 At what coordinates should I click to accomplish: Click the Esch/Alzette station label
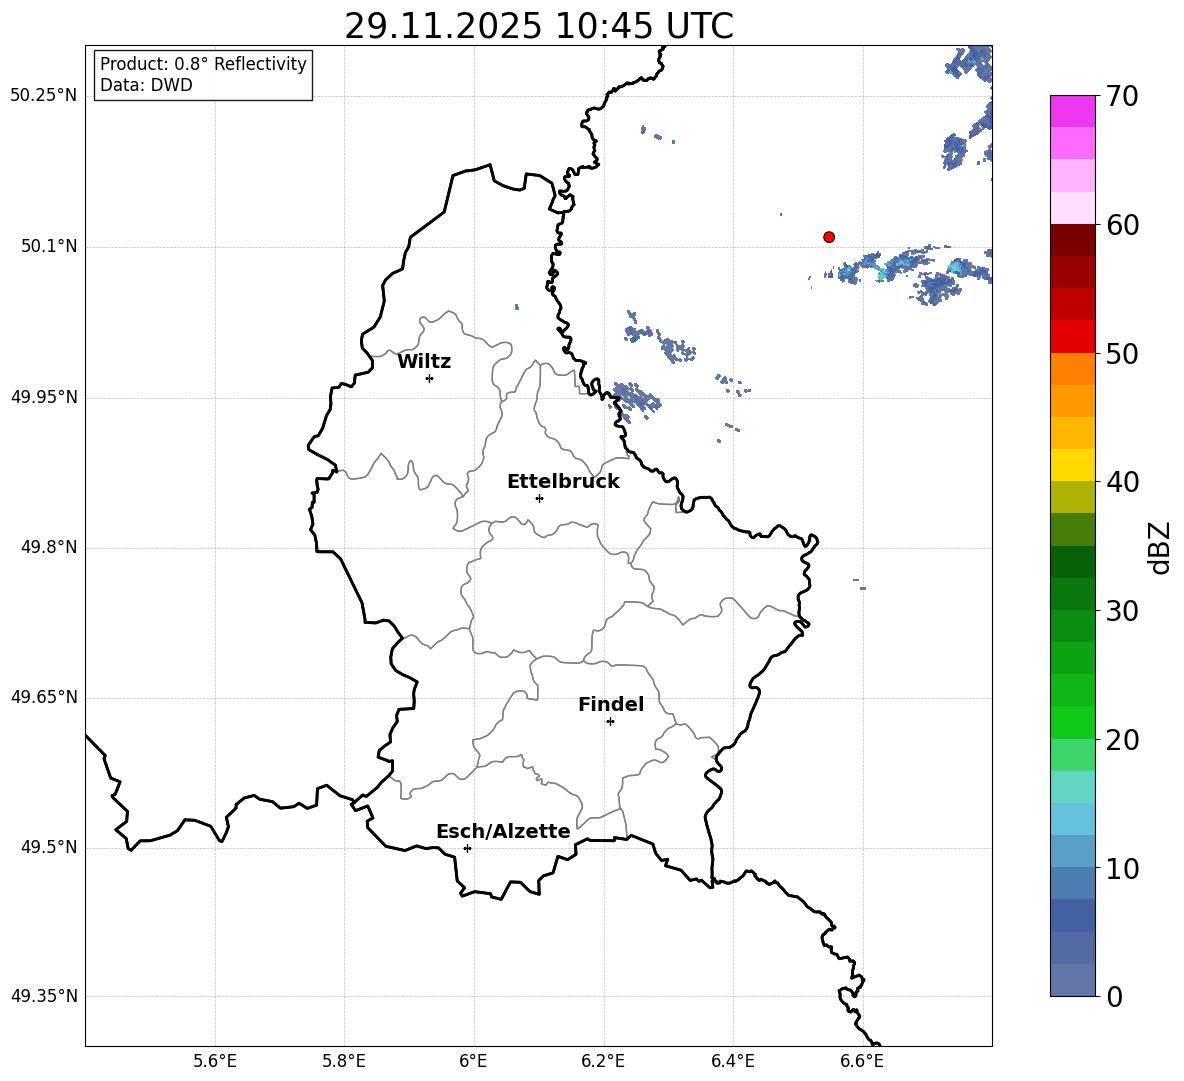click(503, 831)
